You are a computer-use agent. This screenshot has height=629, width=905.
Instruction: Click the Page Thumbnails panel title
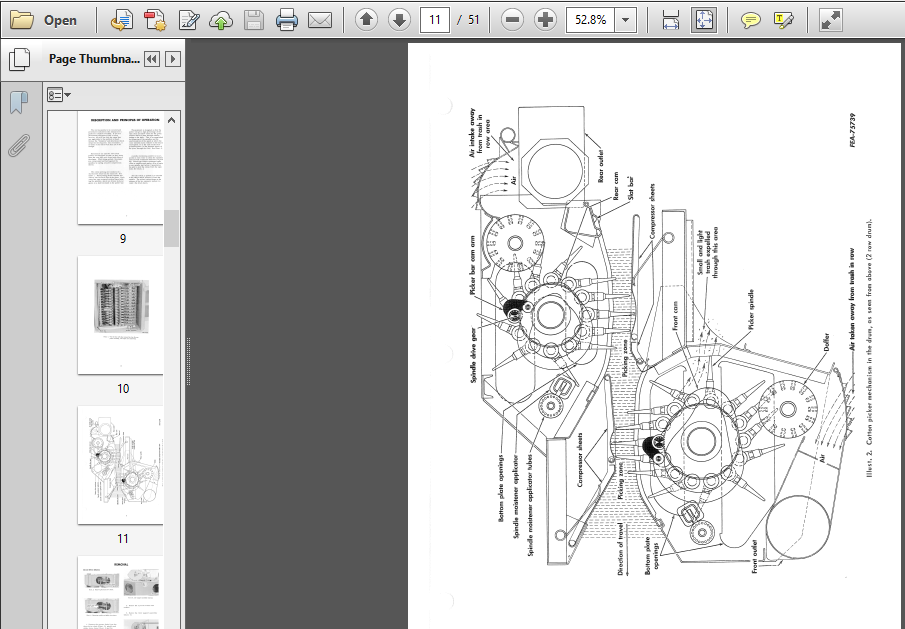tap(94, 59)
